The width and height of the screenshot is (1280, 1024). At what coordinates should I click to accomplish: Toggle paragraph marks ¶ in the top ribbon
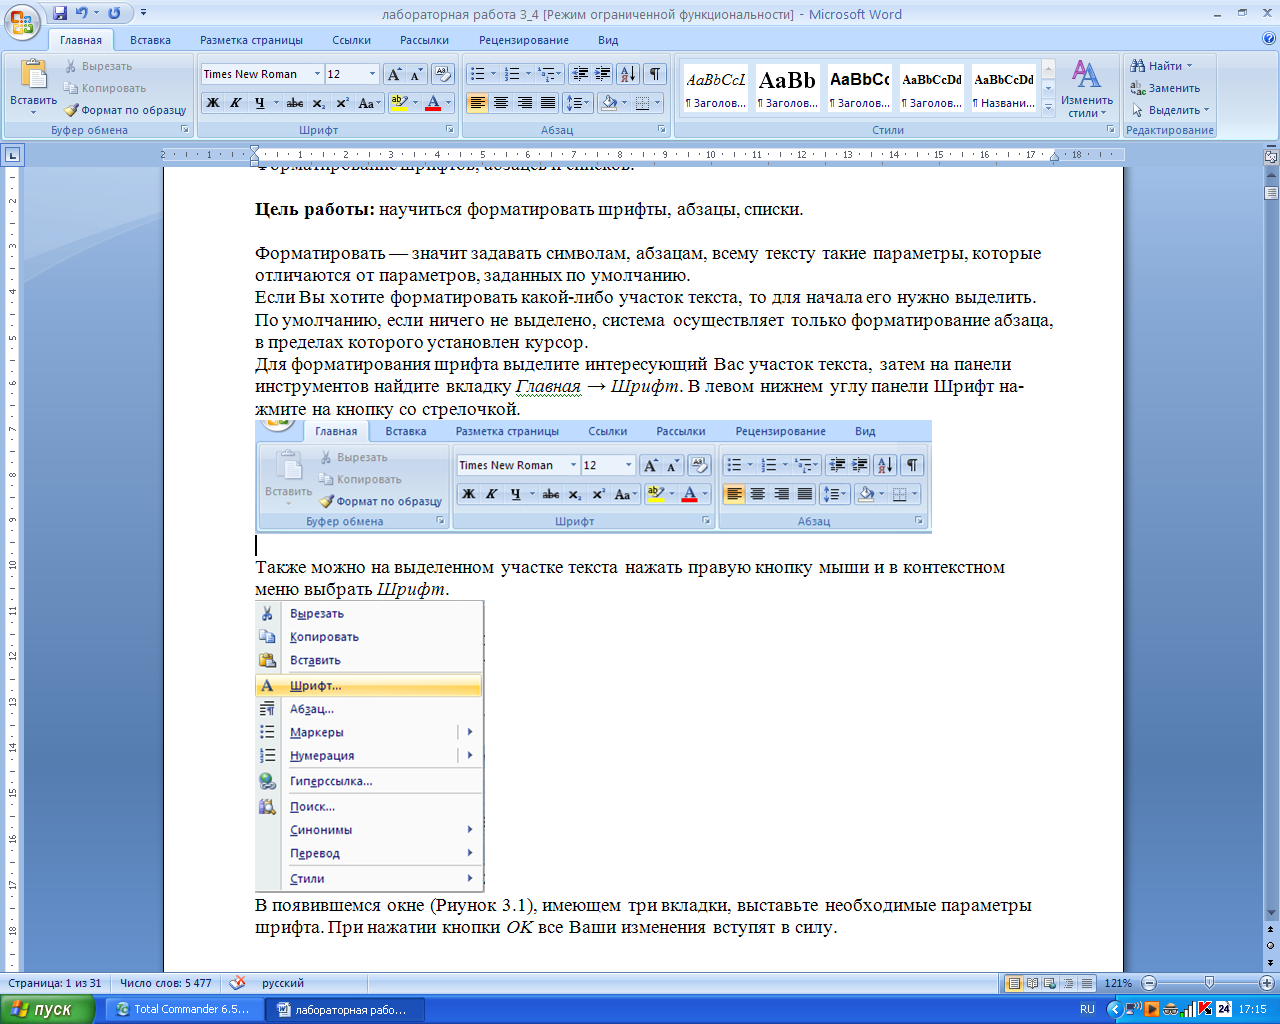(655, 74)
